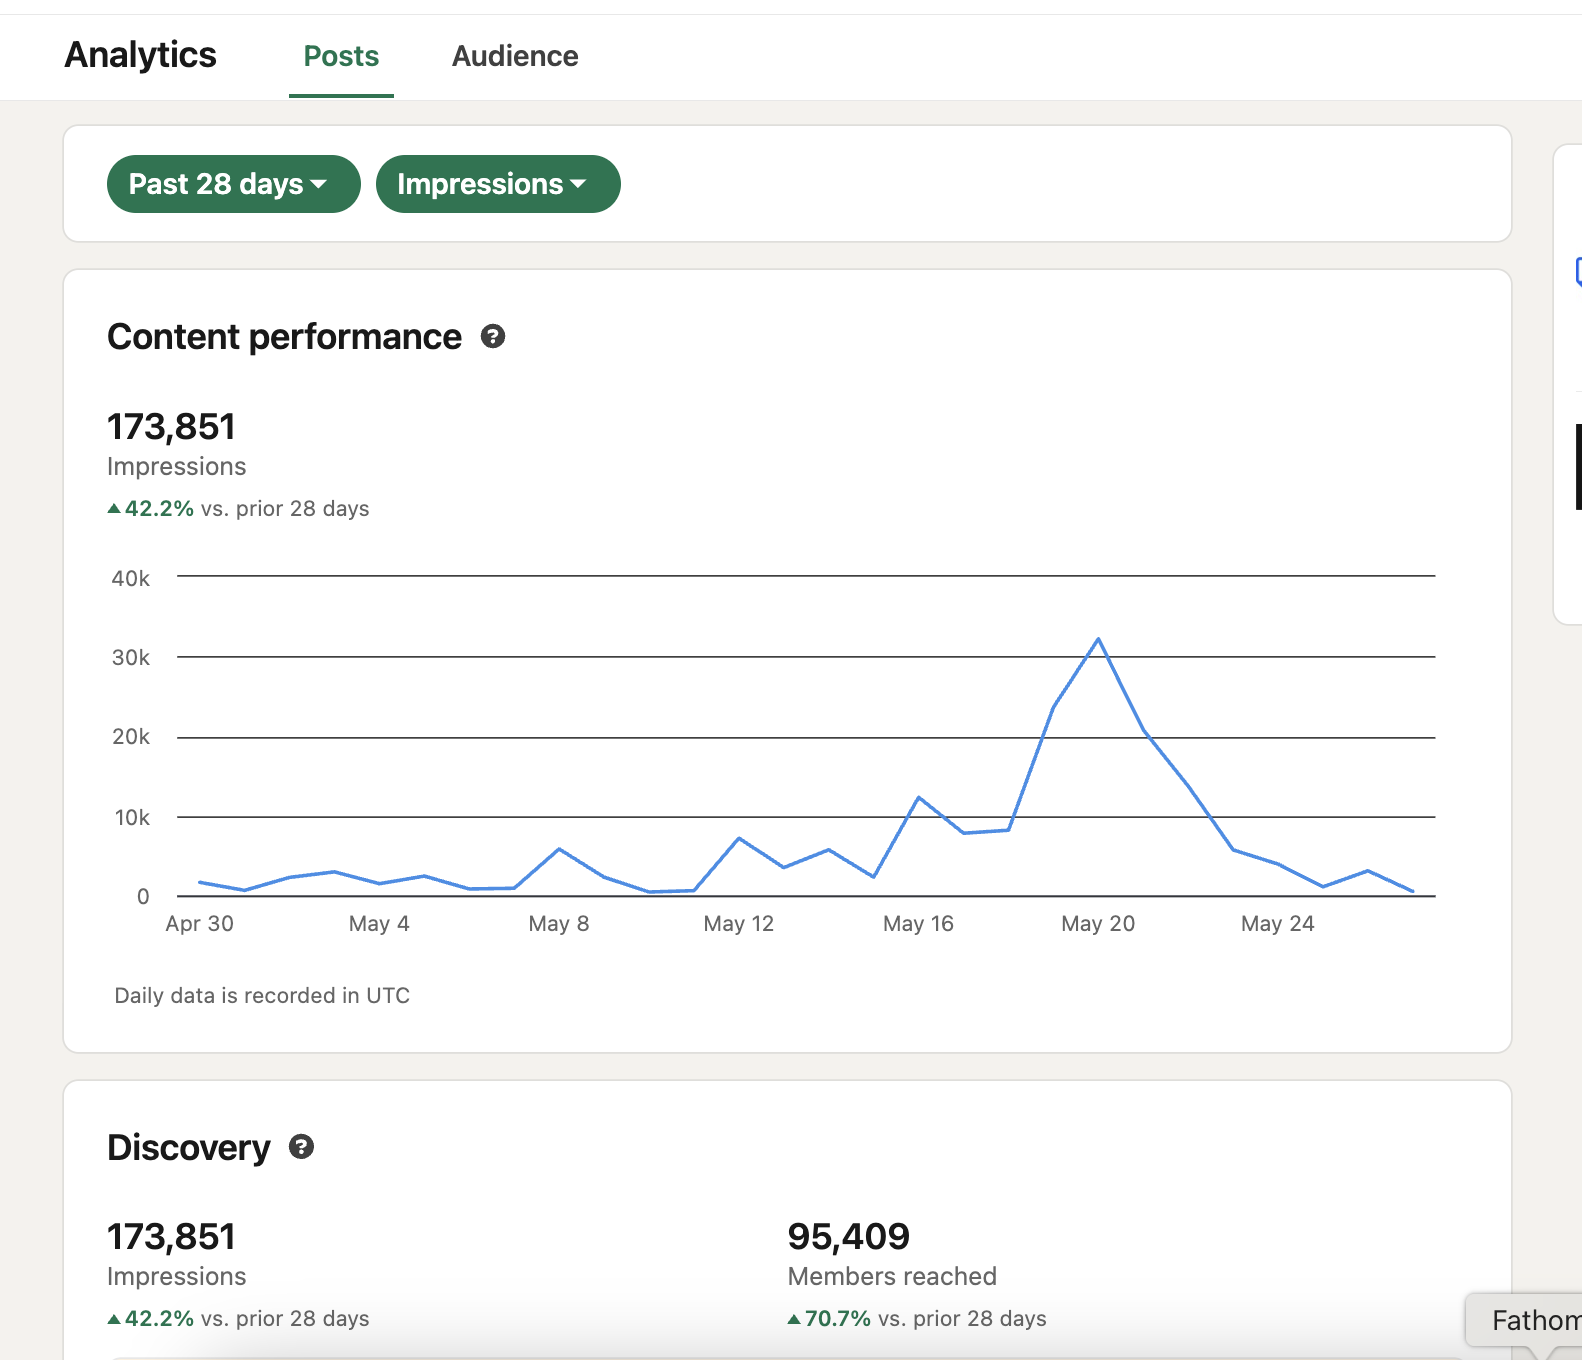Select the May 20 peak point on chart

coord(1098,639)
